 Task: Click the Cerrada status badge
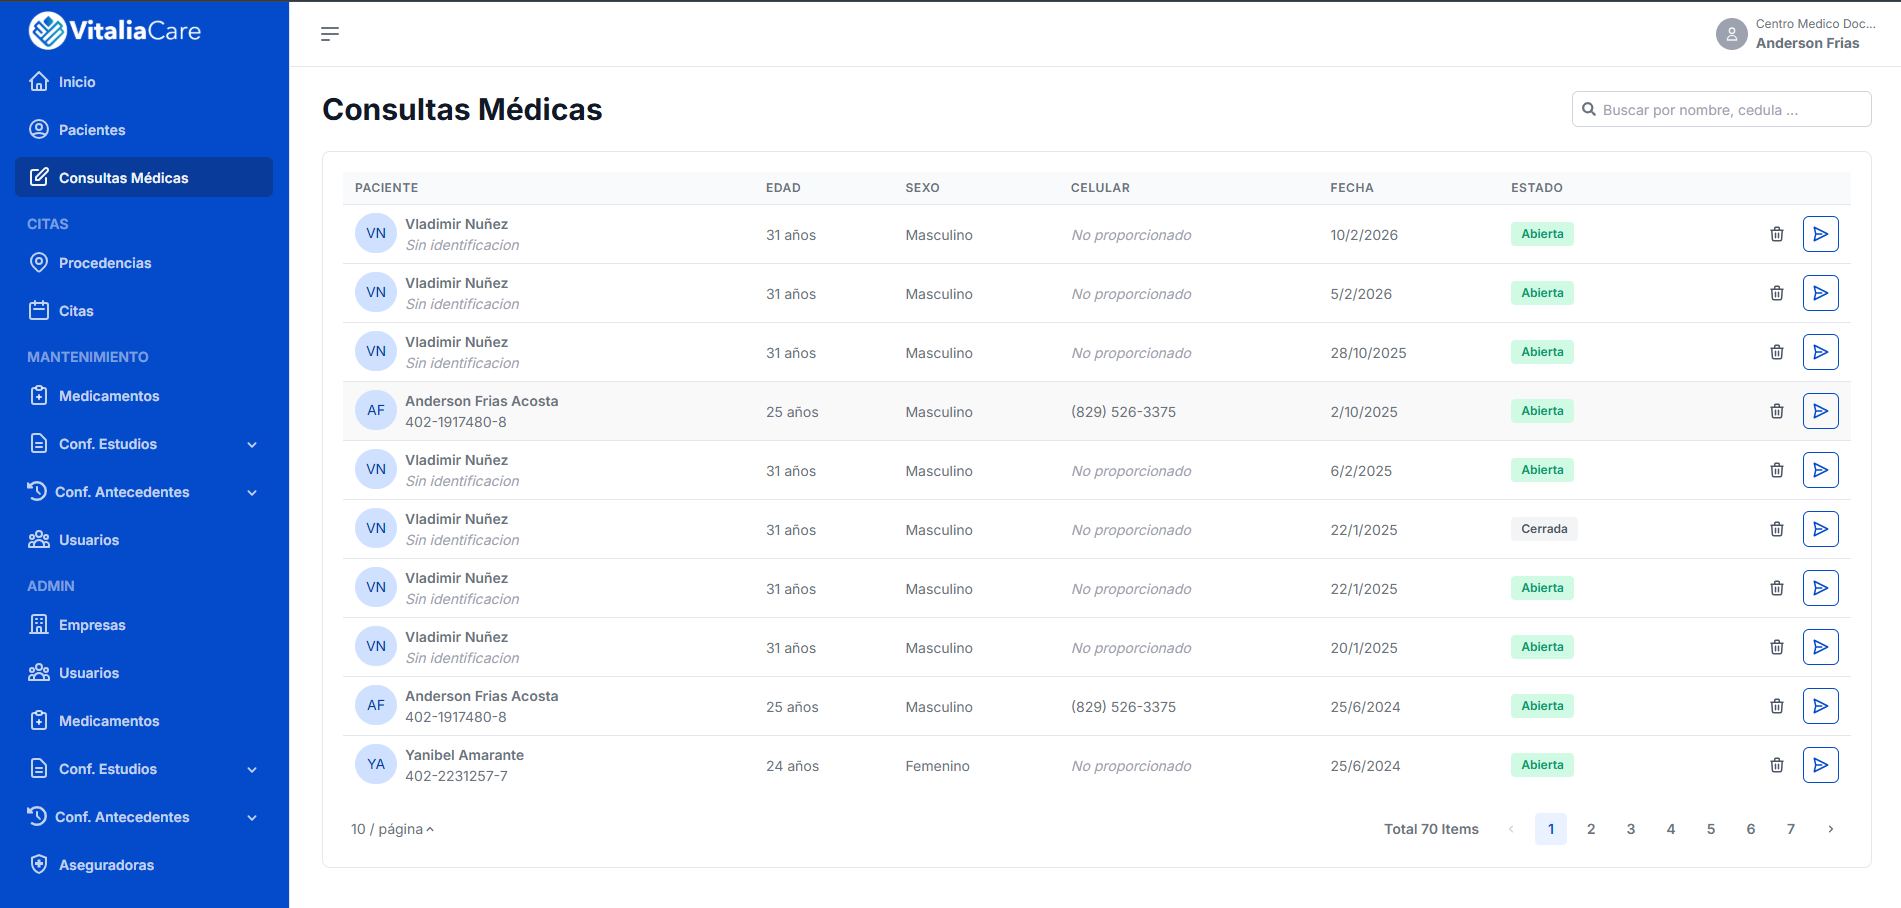[x=1544, y=529]
